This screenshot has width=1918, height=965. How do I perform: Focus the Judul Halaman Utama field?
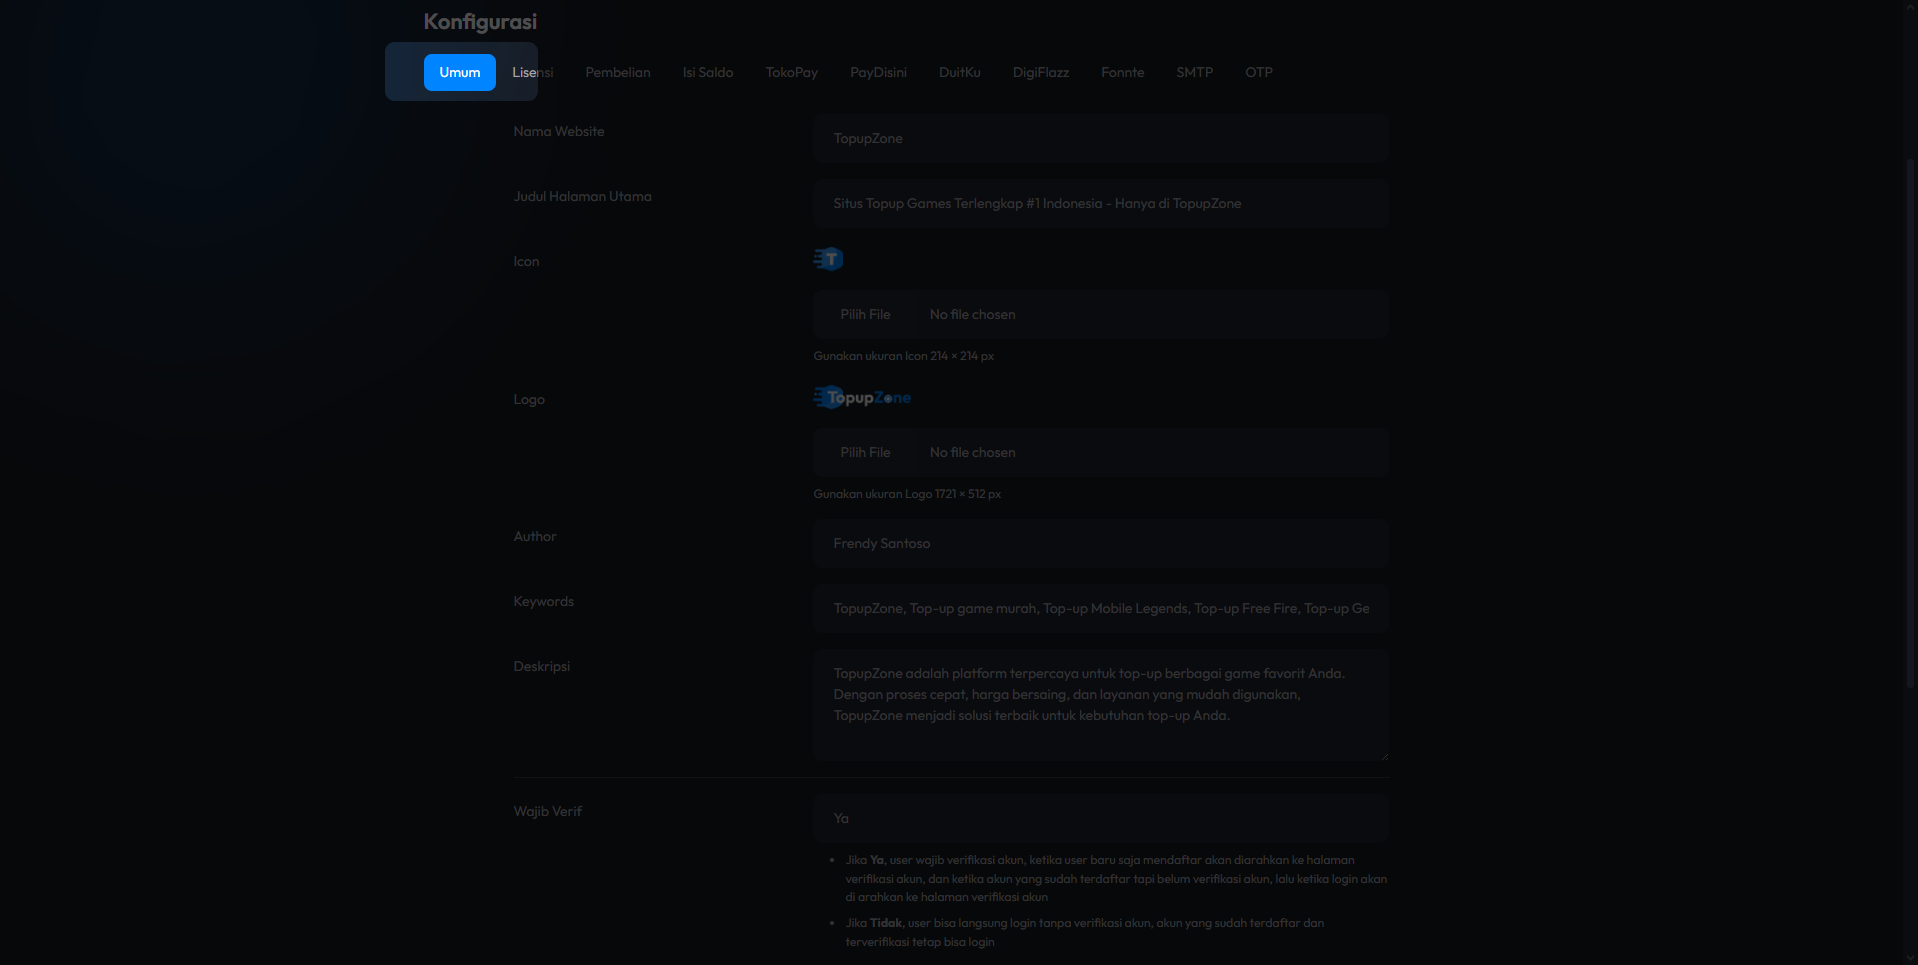coord(1100,203)
